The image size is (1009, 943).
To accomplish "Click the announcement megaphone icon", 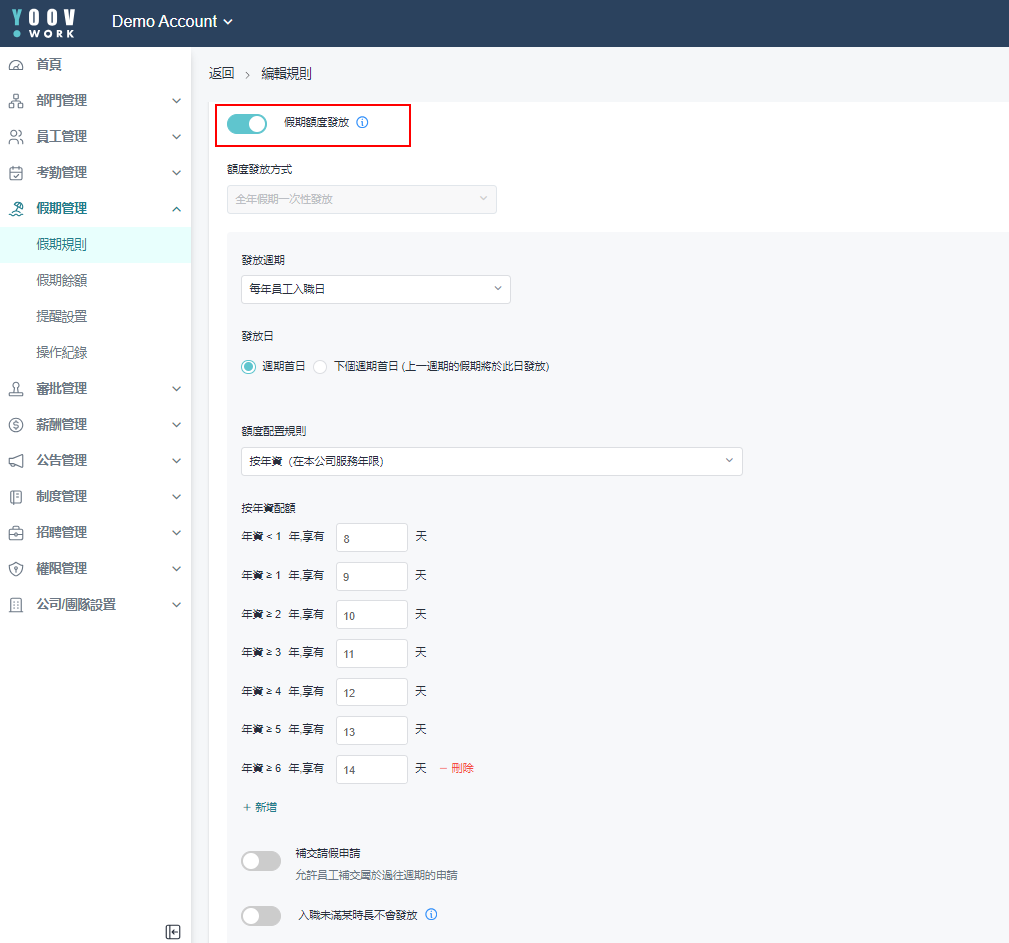I will [16, 461].
